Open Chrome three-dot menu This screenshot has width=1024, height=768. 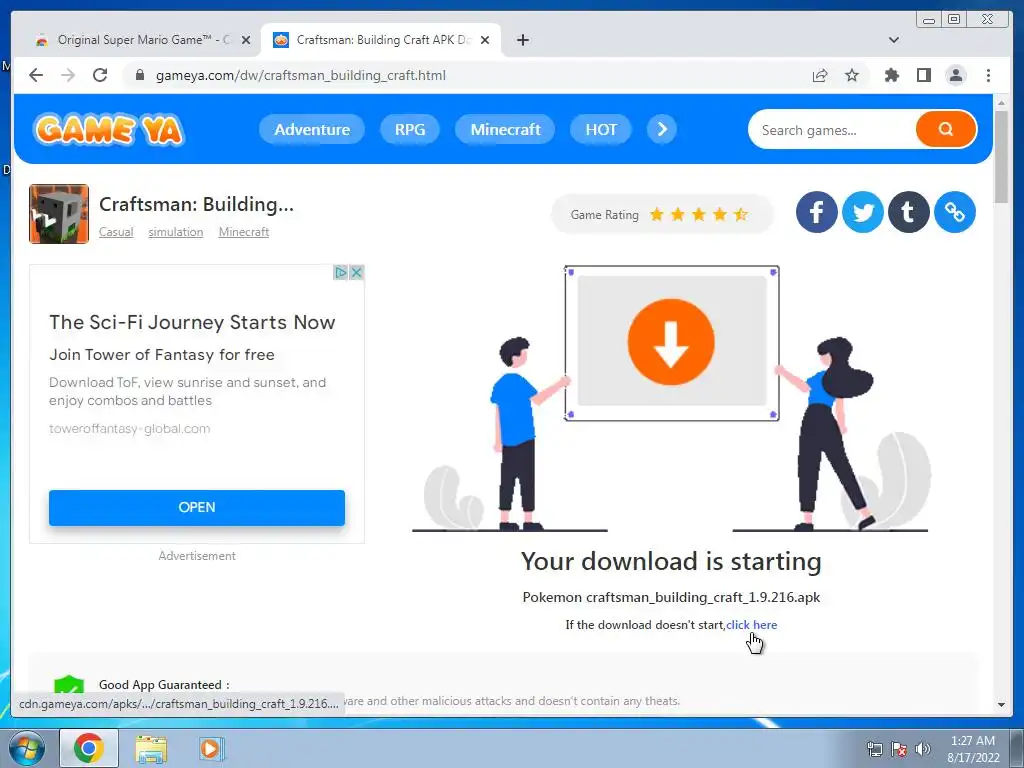988,75
